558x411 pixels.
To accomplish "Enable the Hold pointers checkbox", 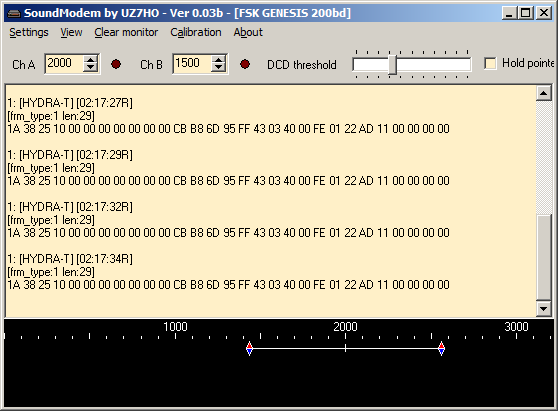I will coord(490,64).
